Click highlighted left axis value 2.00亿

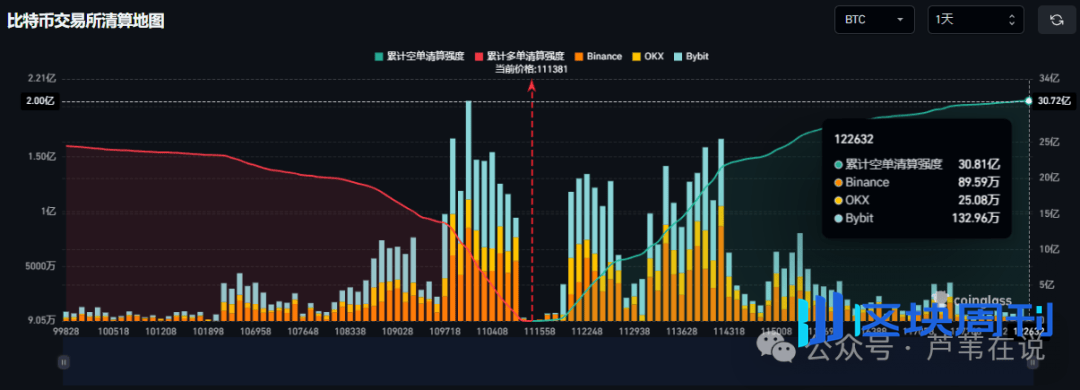(x=41, y=101)
